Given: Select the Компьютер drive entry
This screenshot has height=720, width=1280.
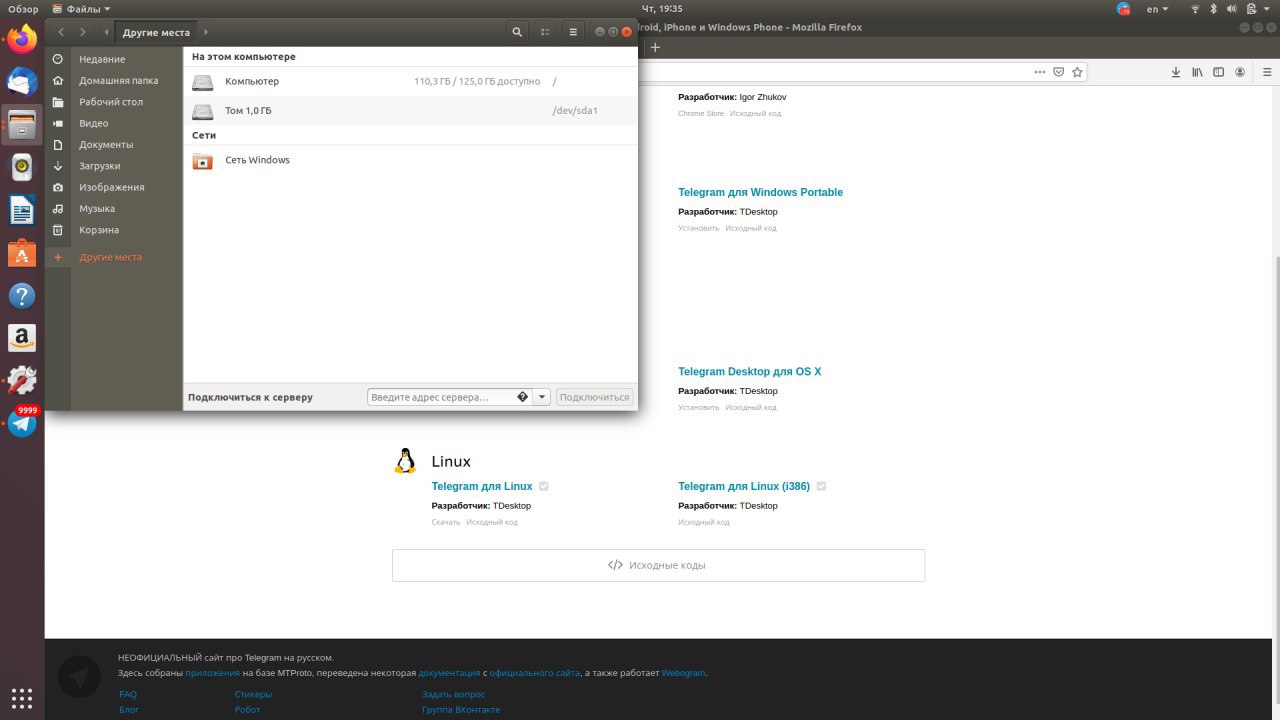Looking at the screenshot, I should pos(410,81).
